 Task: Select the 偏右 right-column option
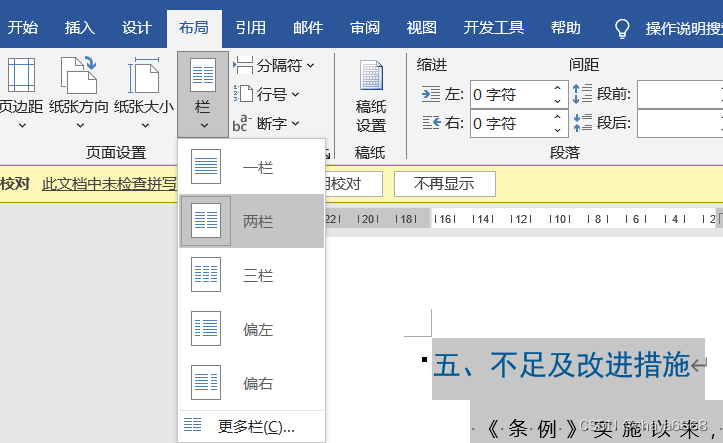pyautogui.click(x=251, y=383)
